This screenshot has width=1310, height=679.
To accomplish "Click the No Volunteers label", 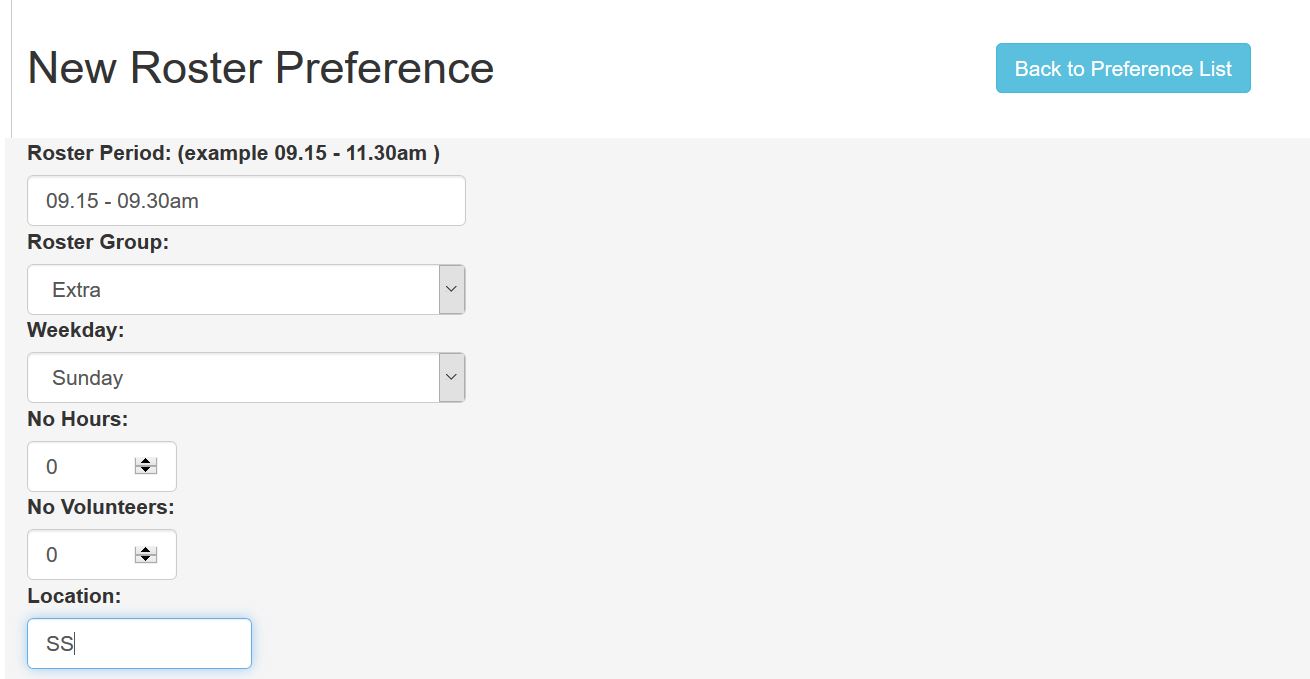I will coord(101,507).
